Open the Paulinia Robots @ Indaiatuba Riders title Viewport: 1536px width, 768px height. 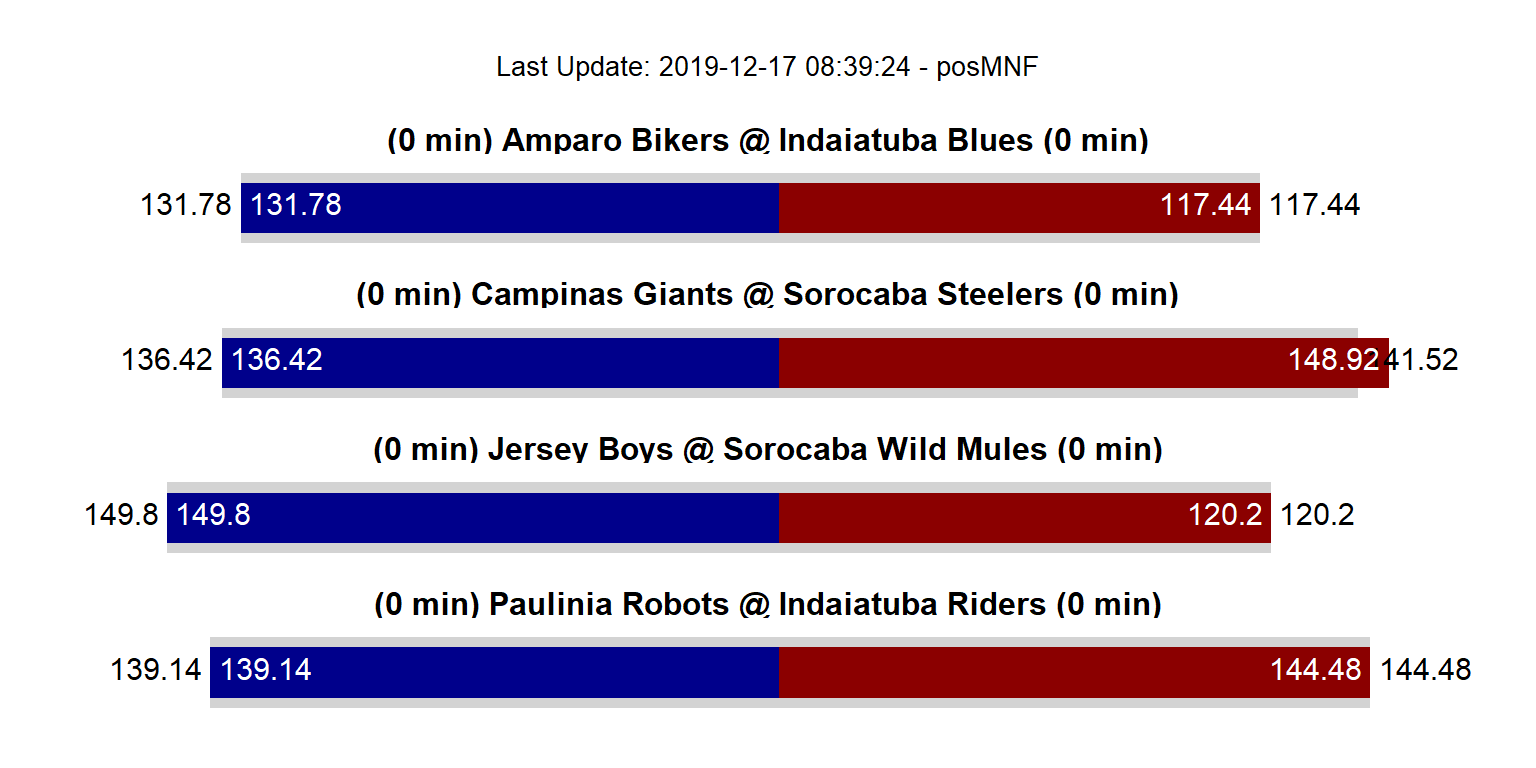[x=767, y=605]
